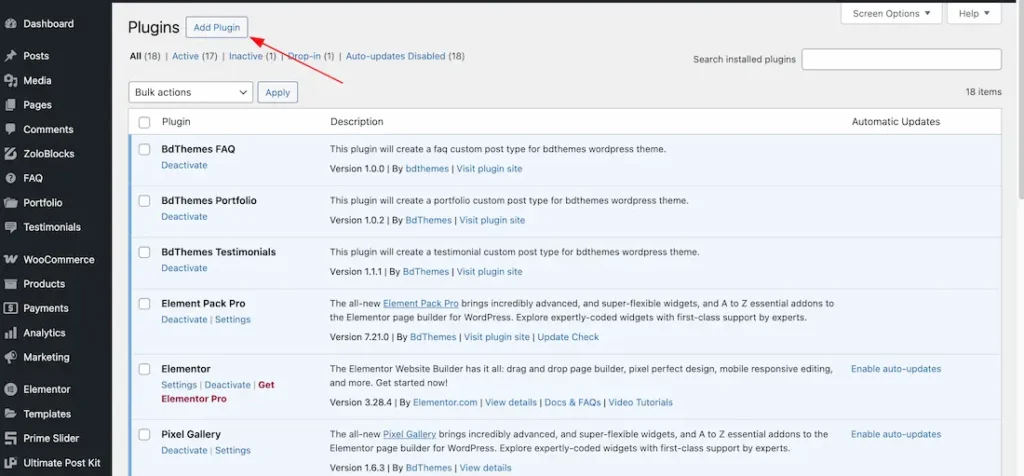Click the Add Plugin button
This screenshot has height=476, width=1024.
click(216, 27)
